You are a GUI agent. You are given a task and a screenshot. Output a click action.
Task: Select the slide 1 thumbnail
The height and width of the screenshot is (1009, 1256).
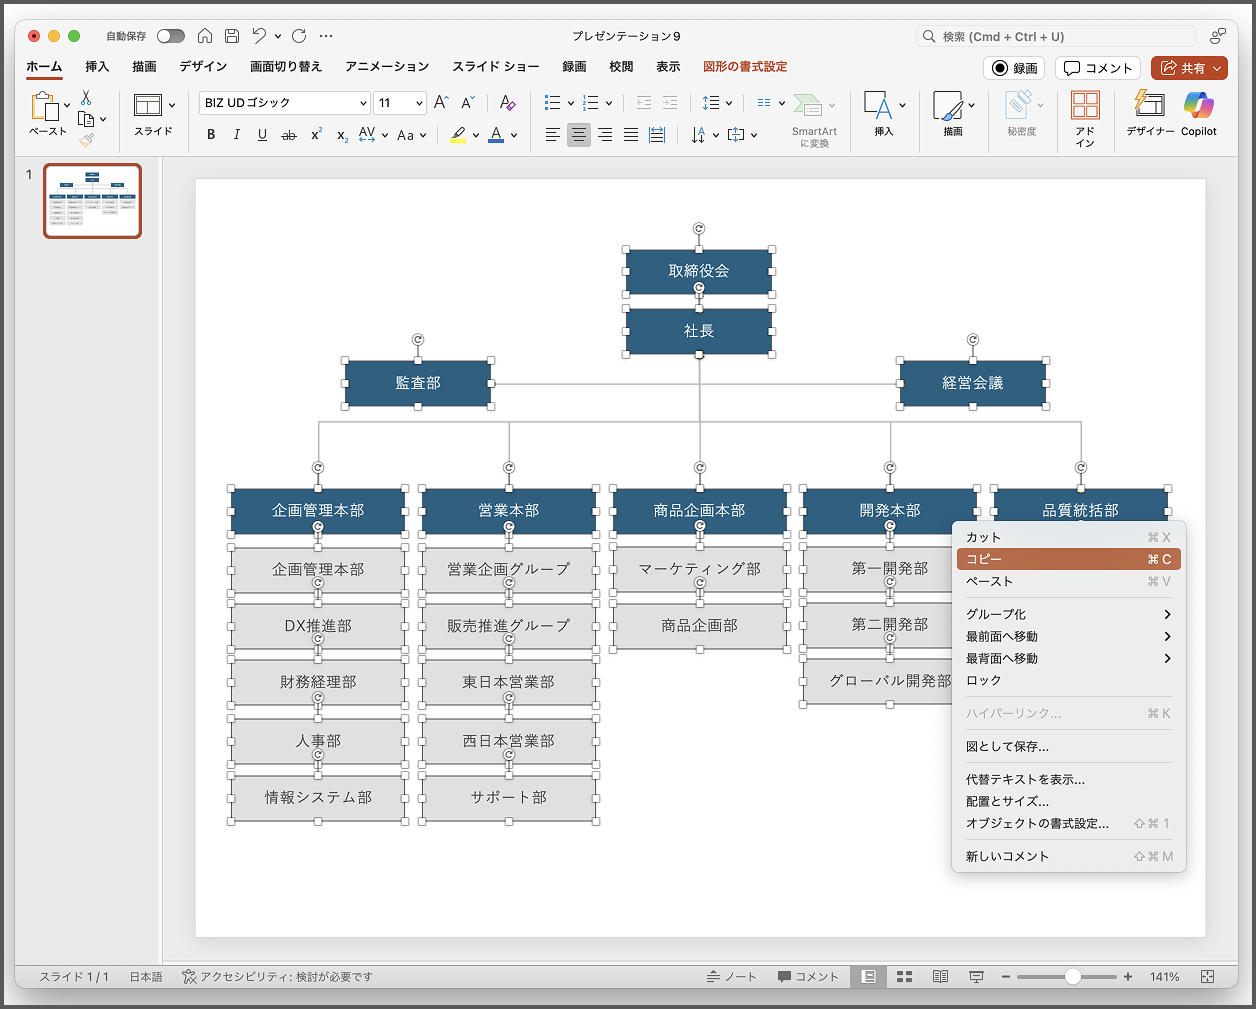(x=93, y=201)
